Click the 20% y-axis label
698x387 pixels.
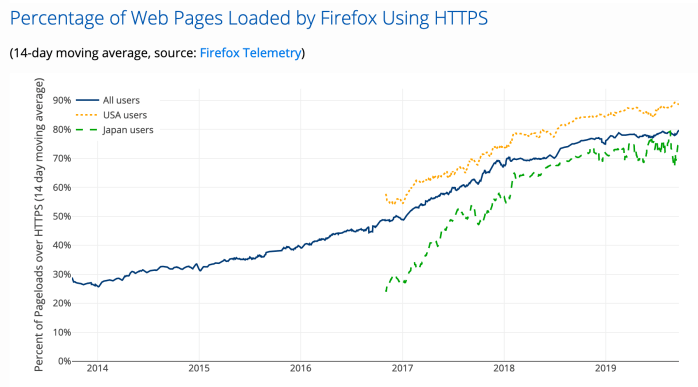pos(62,303)
